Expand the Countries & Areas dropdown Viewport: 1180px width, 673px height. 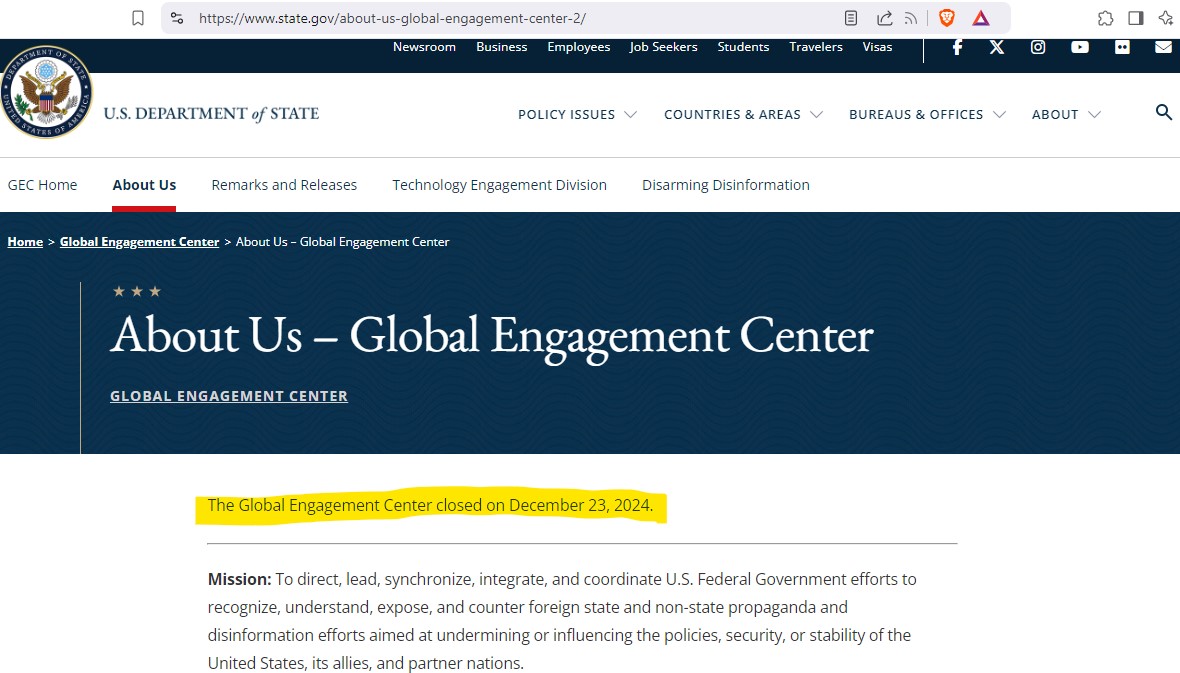click(743, 115)
